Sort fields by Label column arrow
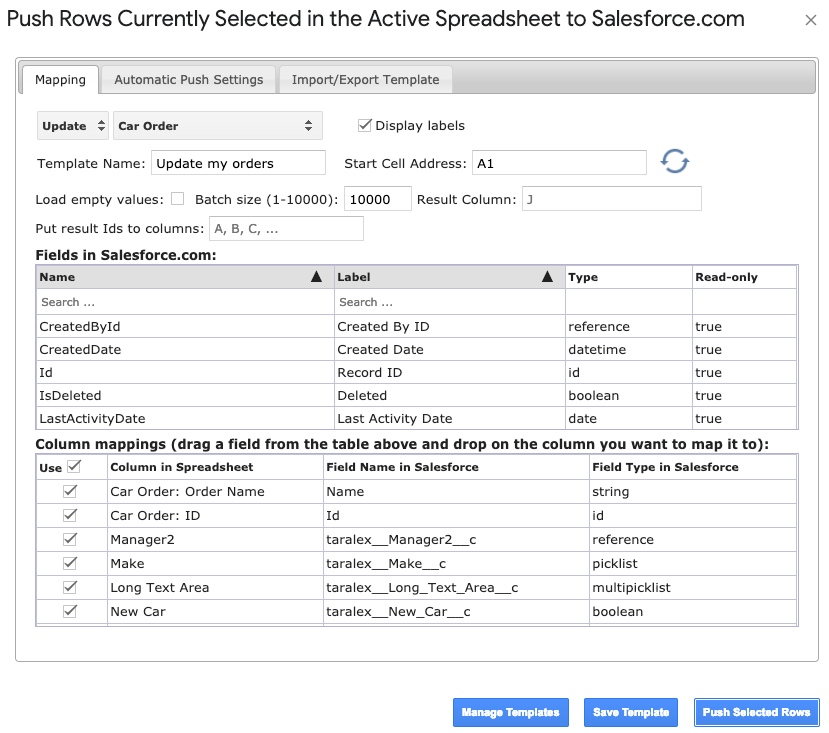The image size is (829, 733). (547, 277)
